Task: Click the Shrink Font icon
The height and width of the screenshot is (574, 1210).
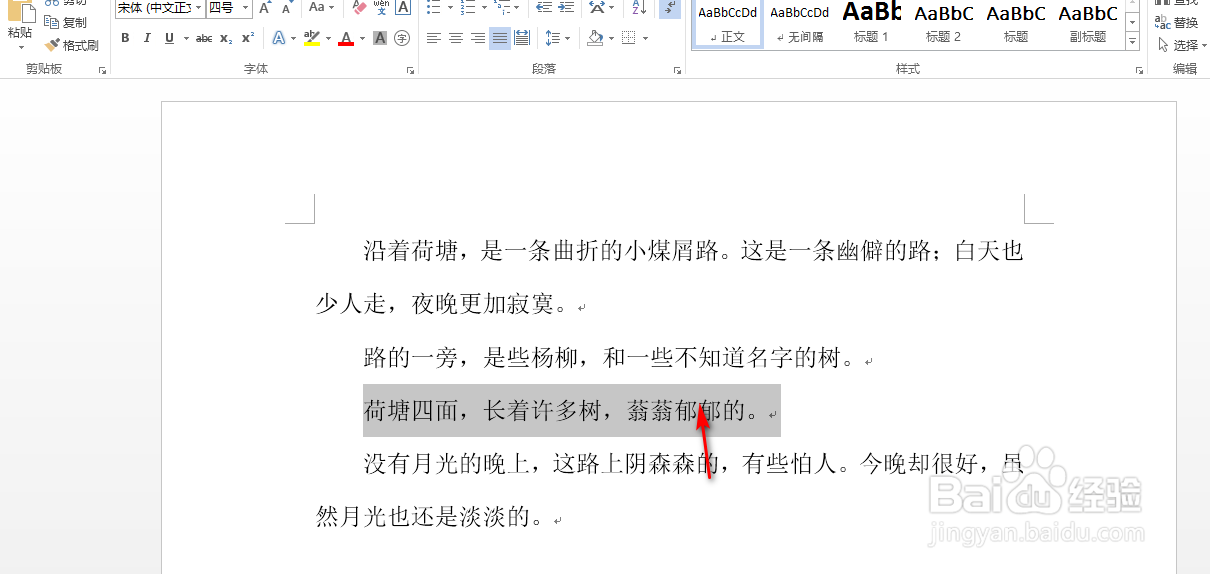Action: pos(287,8)
